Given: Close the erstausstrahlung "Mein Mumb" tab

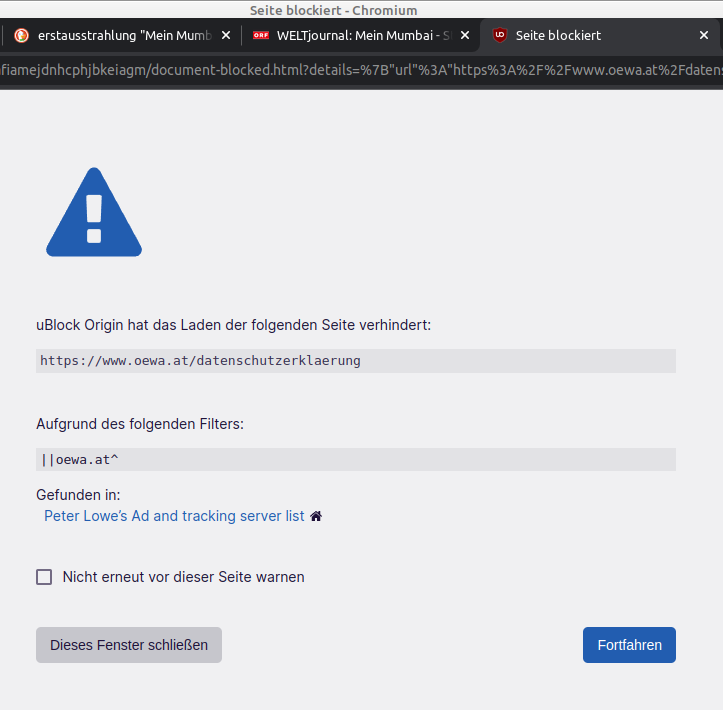Looking at the screenshot, I should tap(226, 36).
